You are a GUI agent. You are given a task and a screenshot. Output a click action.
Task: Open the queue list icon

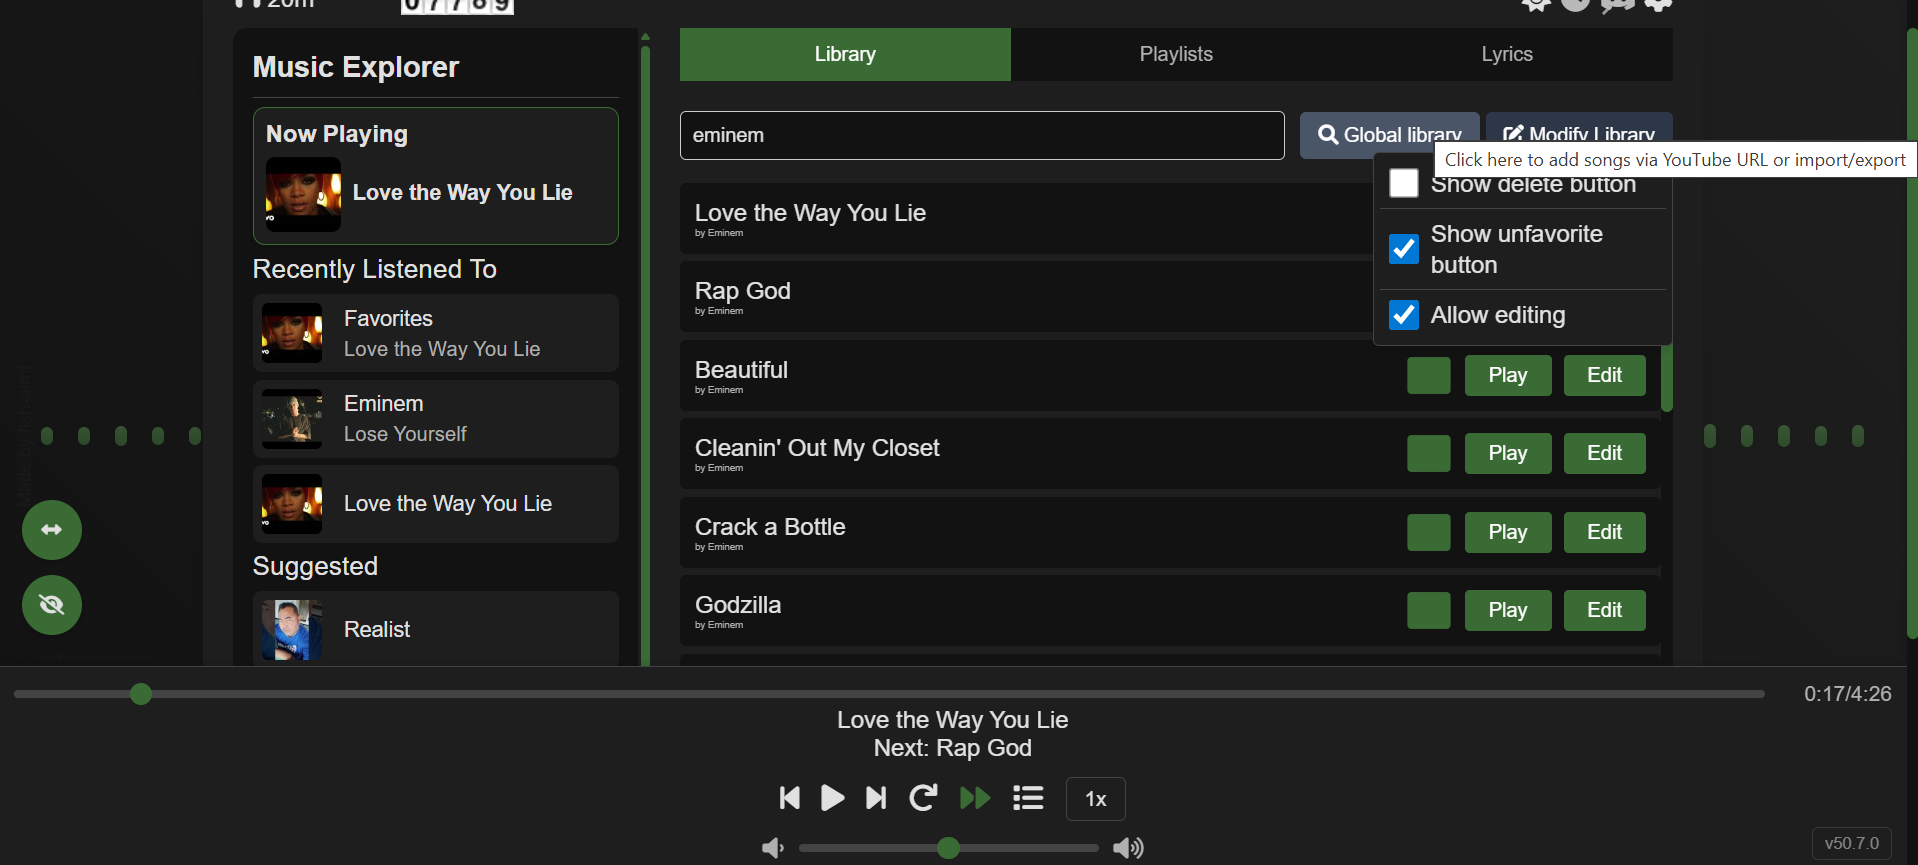(1028, 798)
